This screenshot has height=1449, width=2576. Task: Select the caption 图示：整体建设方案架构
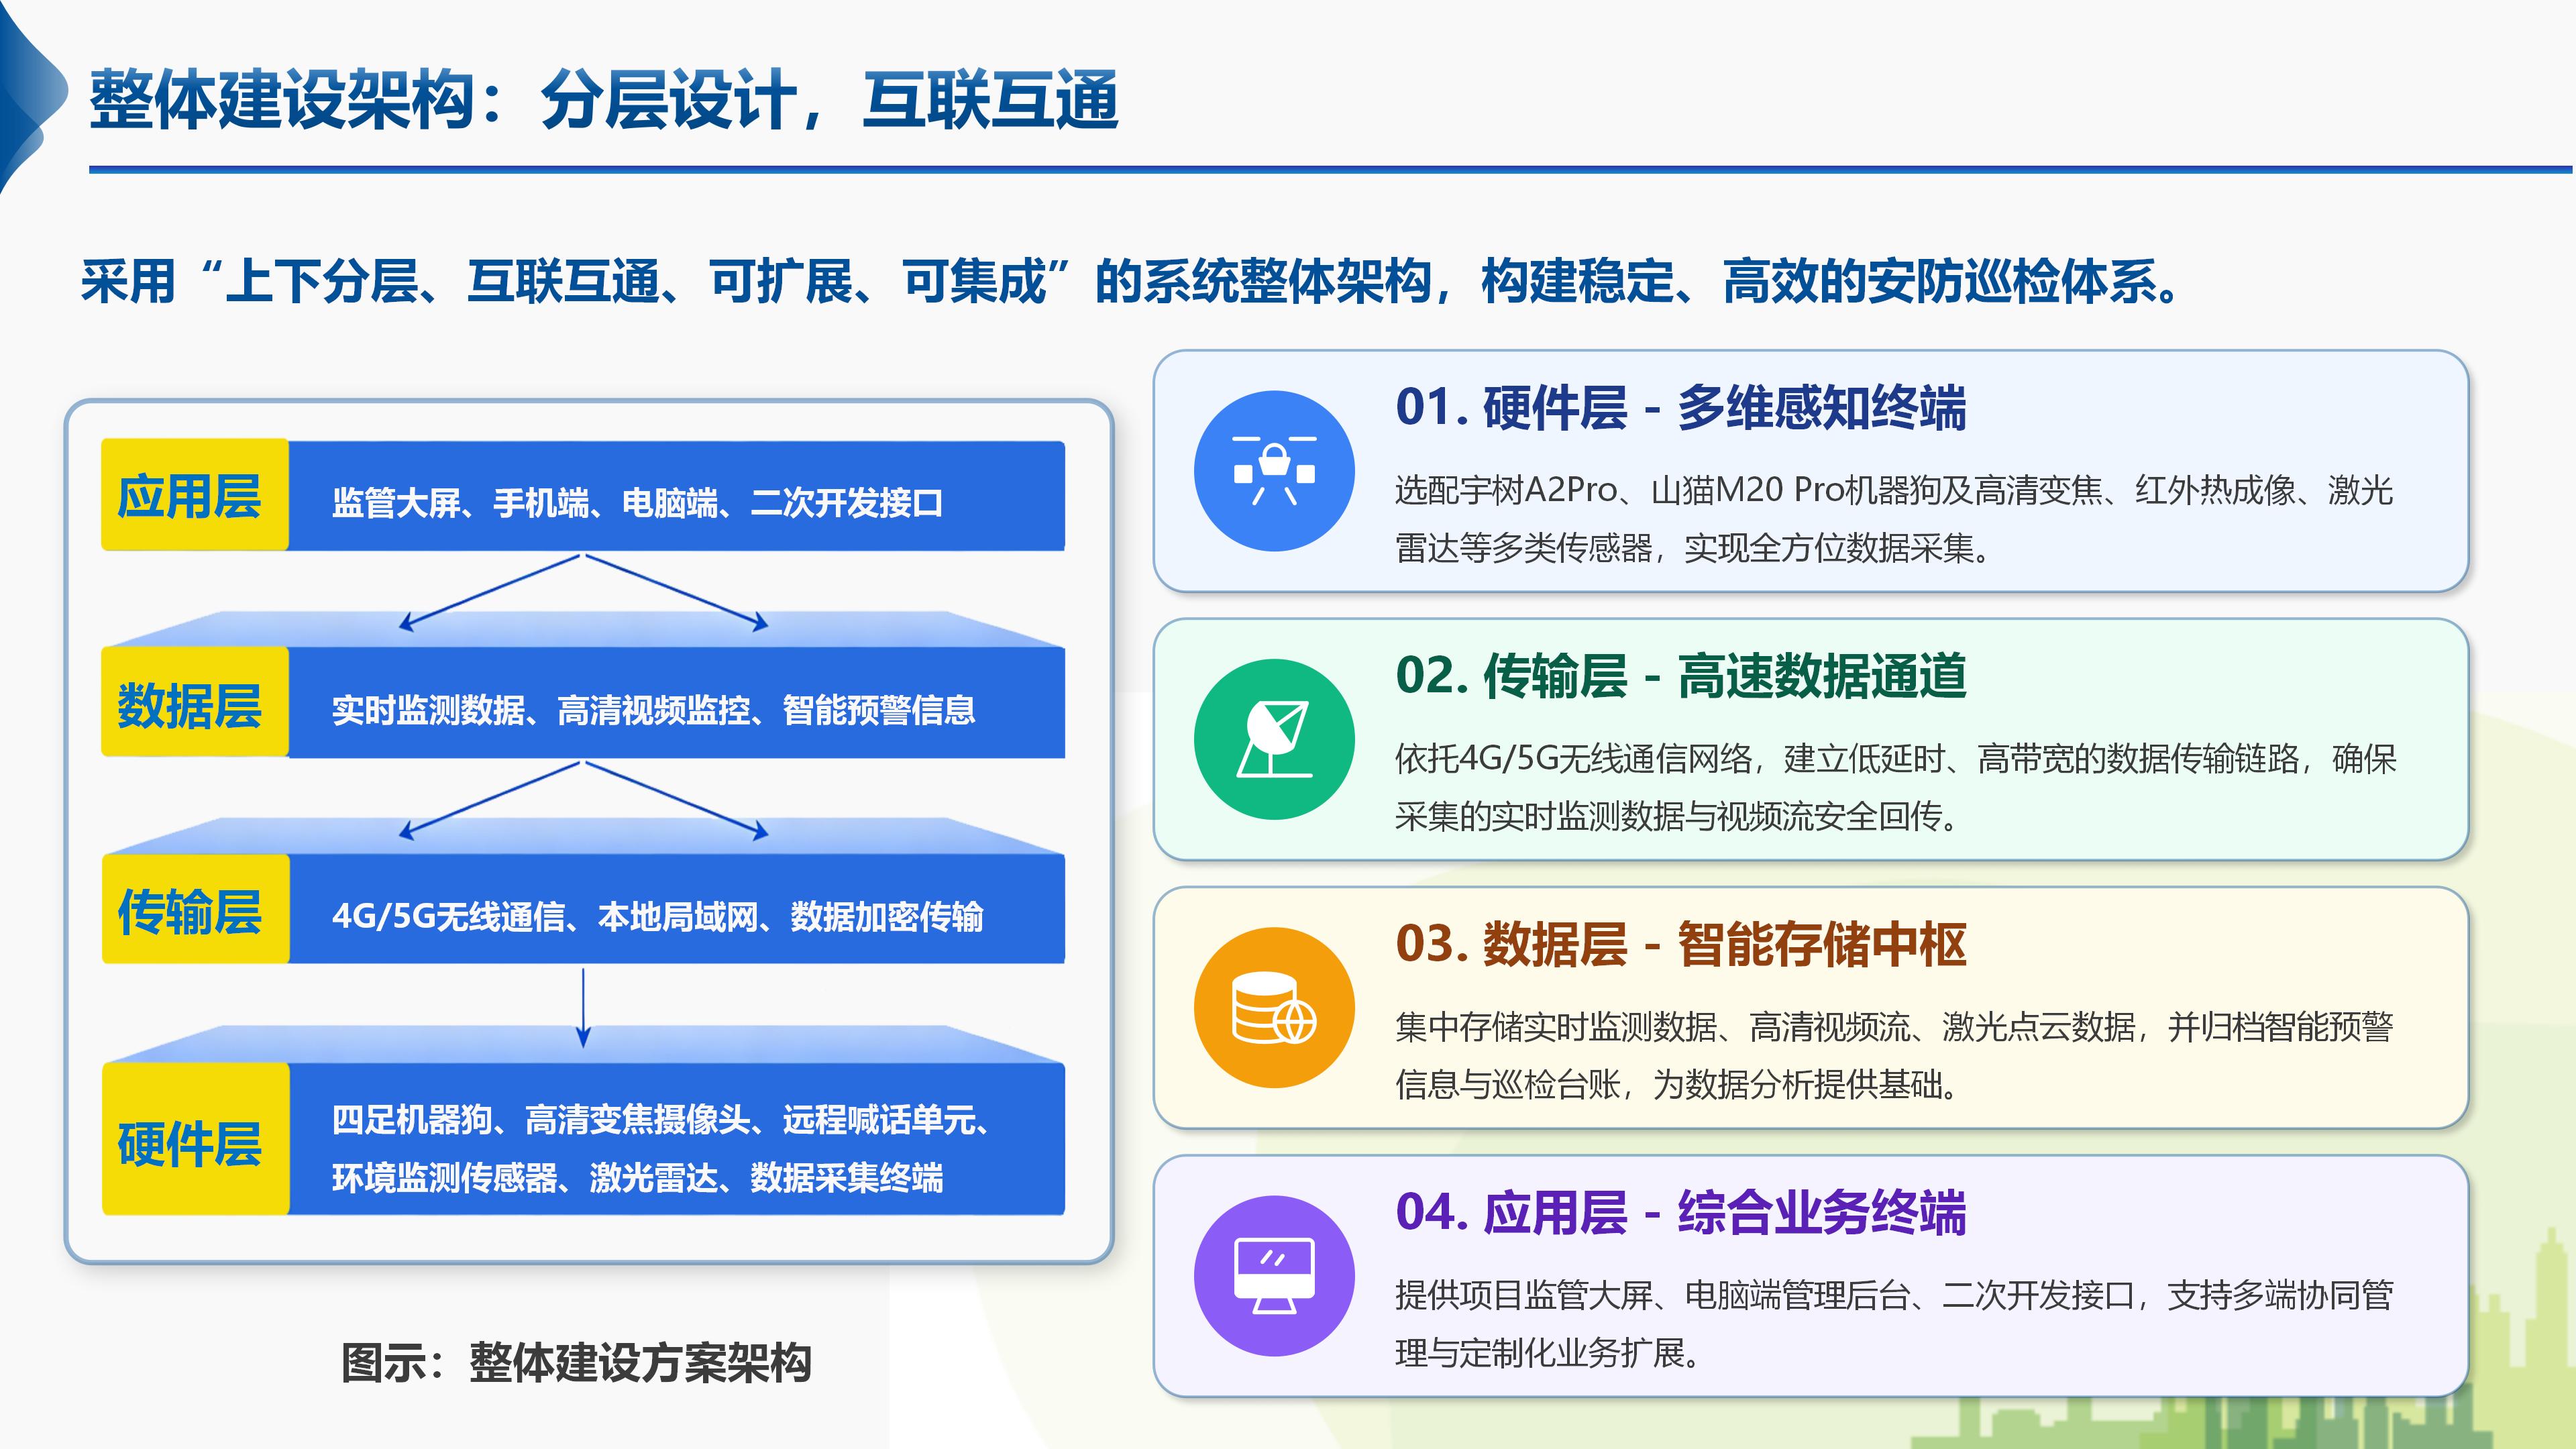click(x=576, y=1363)
